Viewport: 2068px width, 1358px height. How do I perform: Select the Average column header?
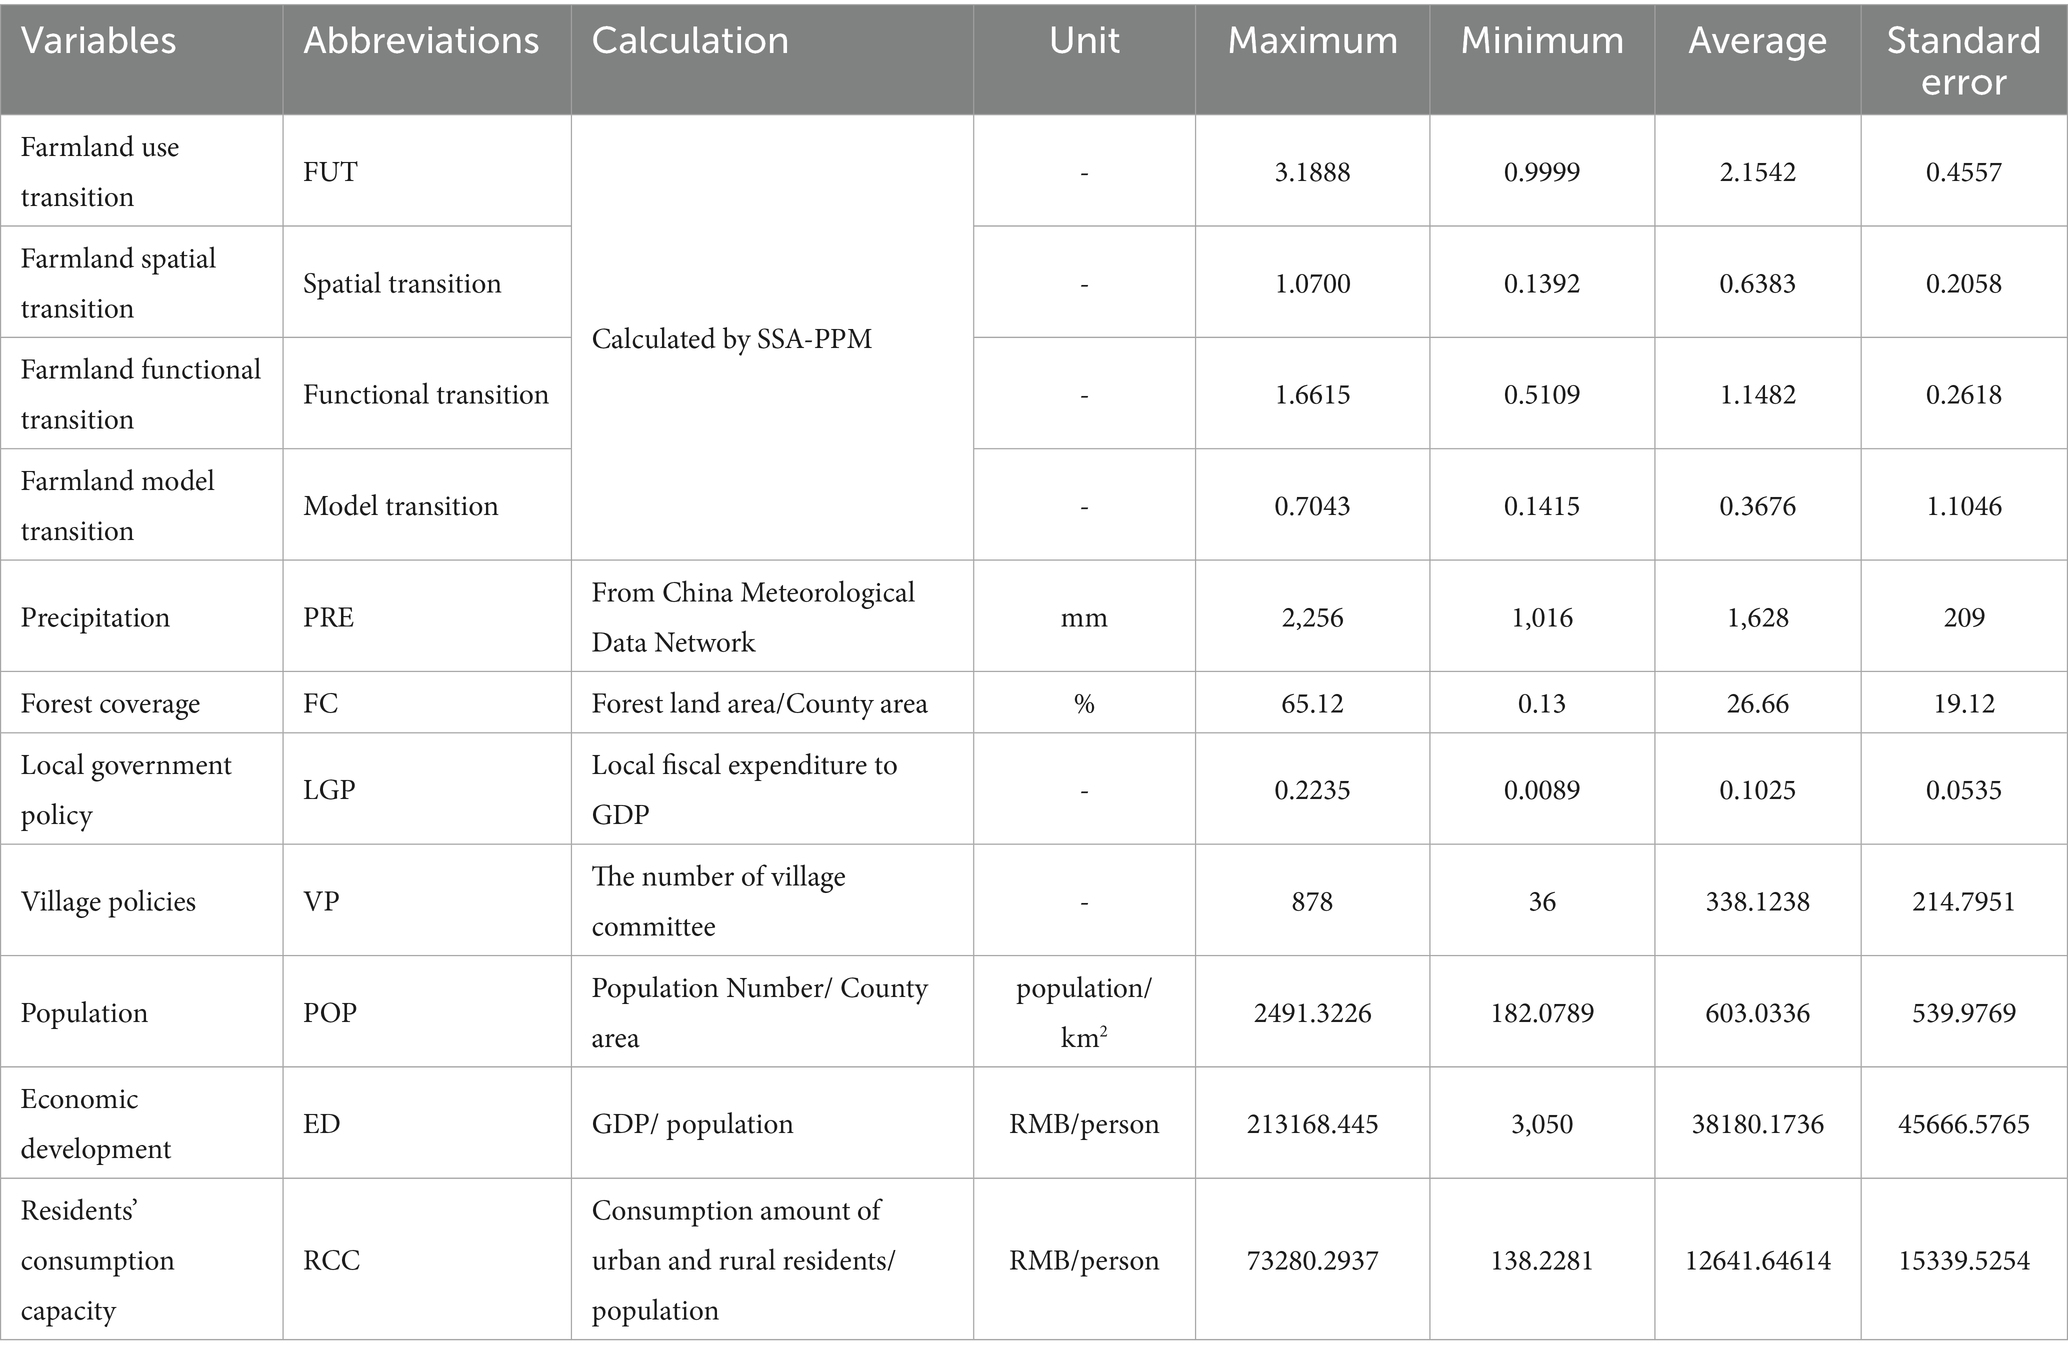click(1757, 41)
